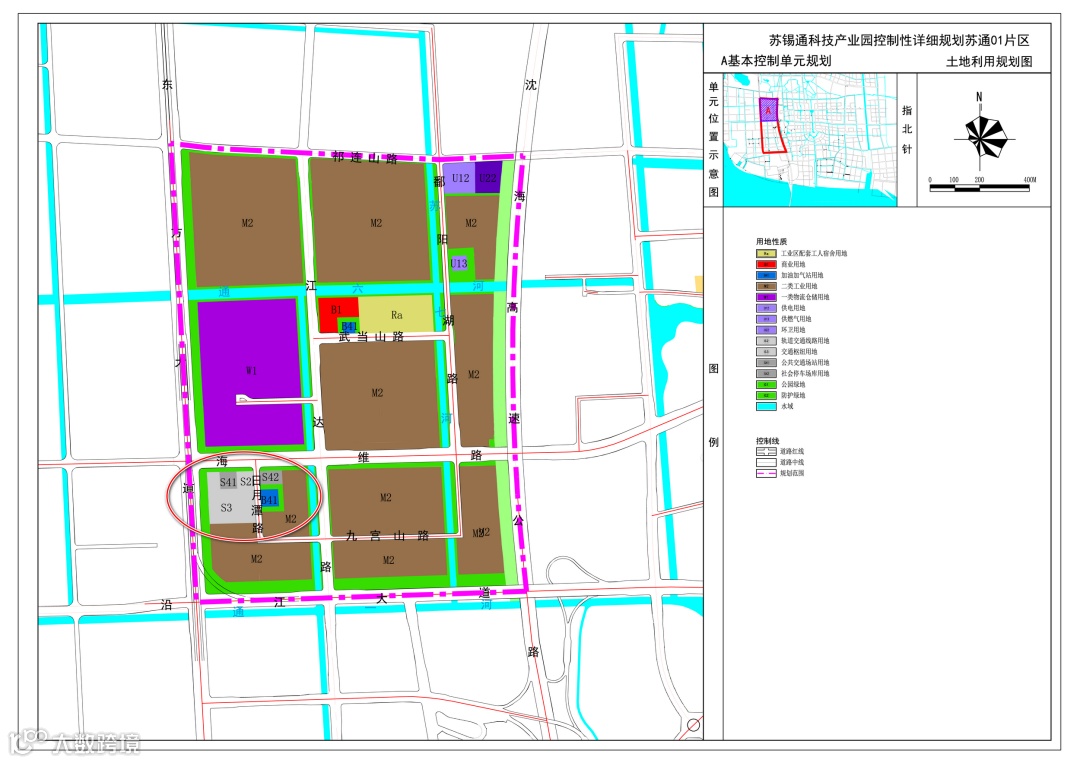Select the 轨道交通线路用地 legend swatch
Viewport: 1080px width, 763px height.
[x=766, y=341]
